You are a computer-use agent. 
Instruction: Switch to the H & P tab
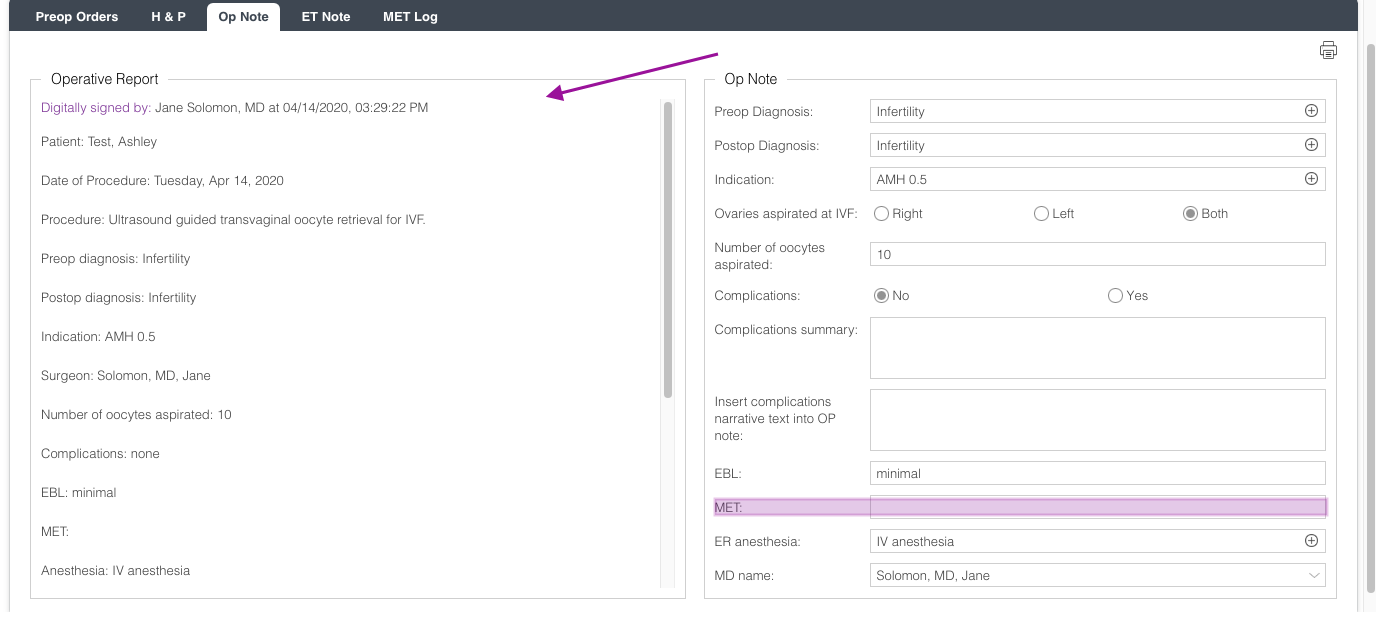pos(168,16)
